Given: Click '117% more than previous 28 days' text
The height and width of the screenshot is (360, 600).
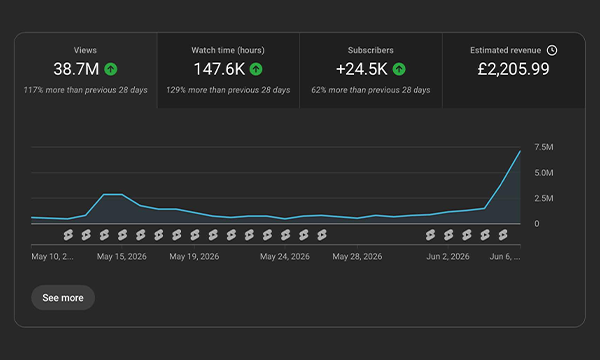Looking at the screenshot, I should click(x=85, y=90).
